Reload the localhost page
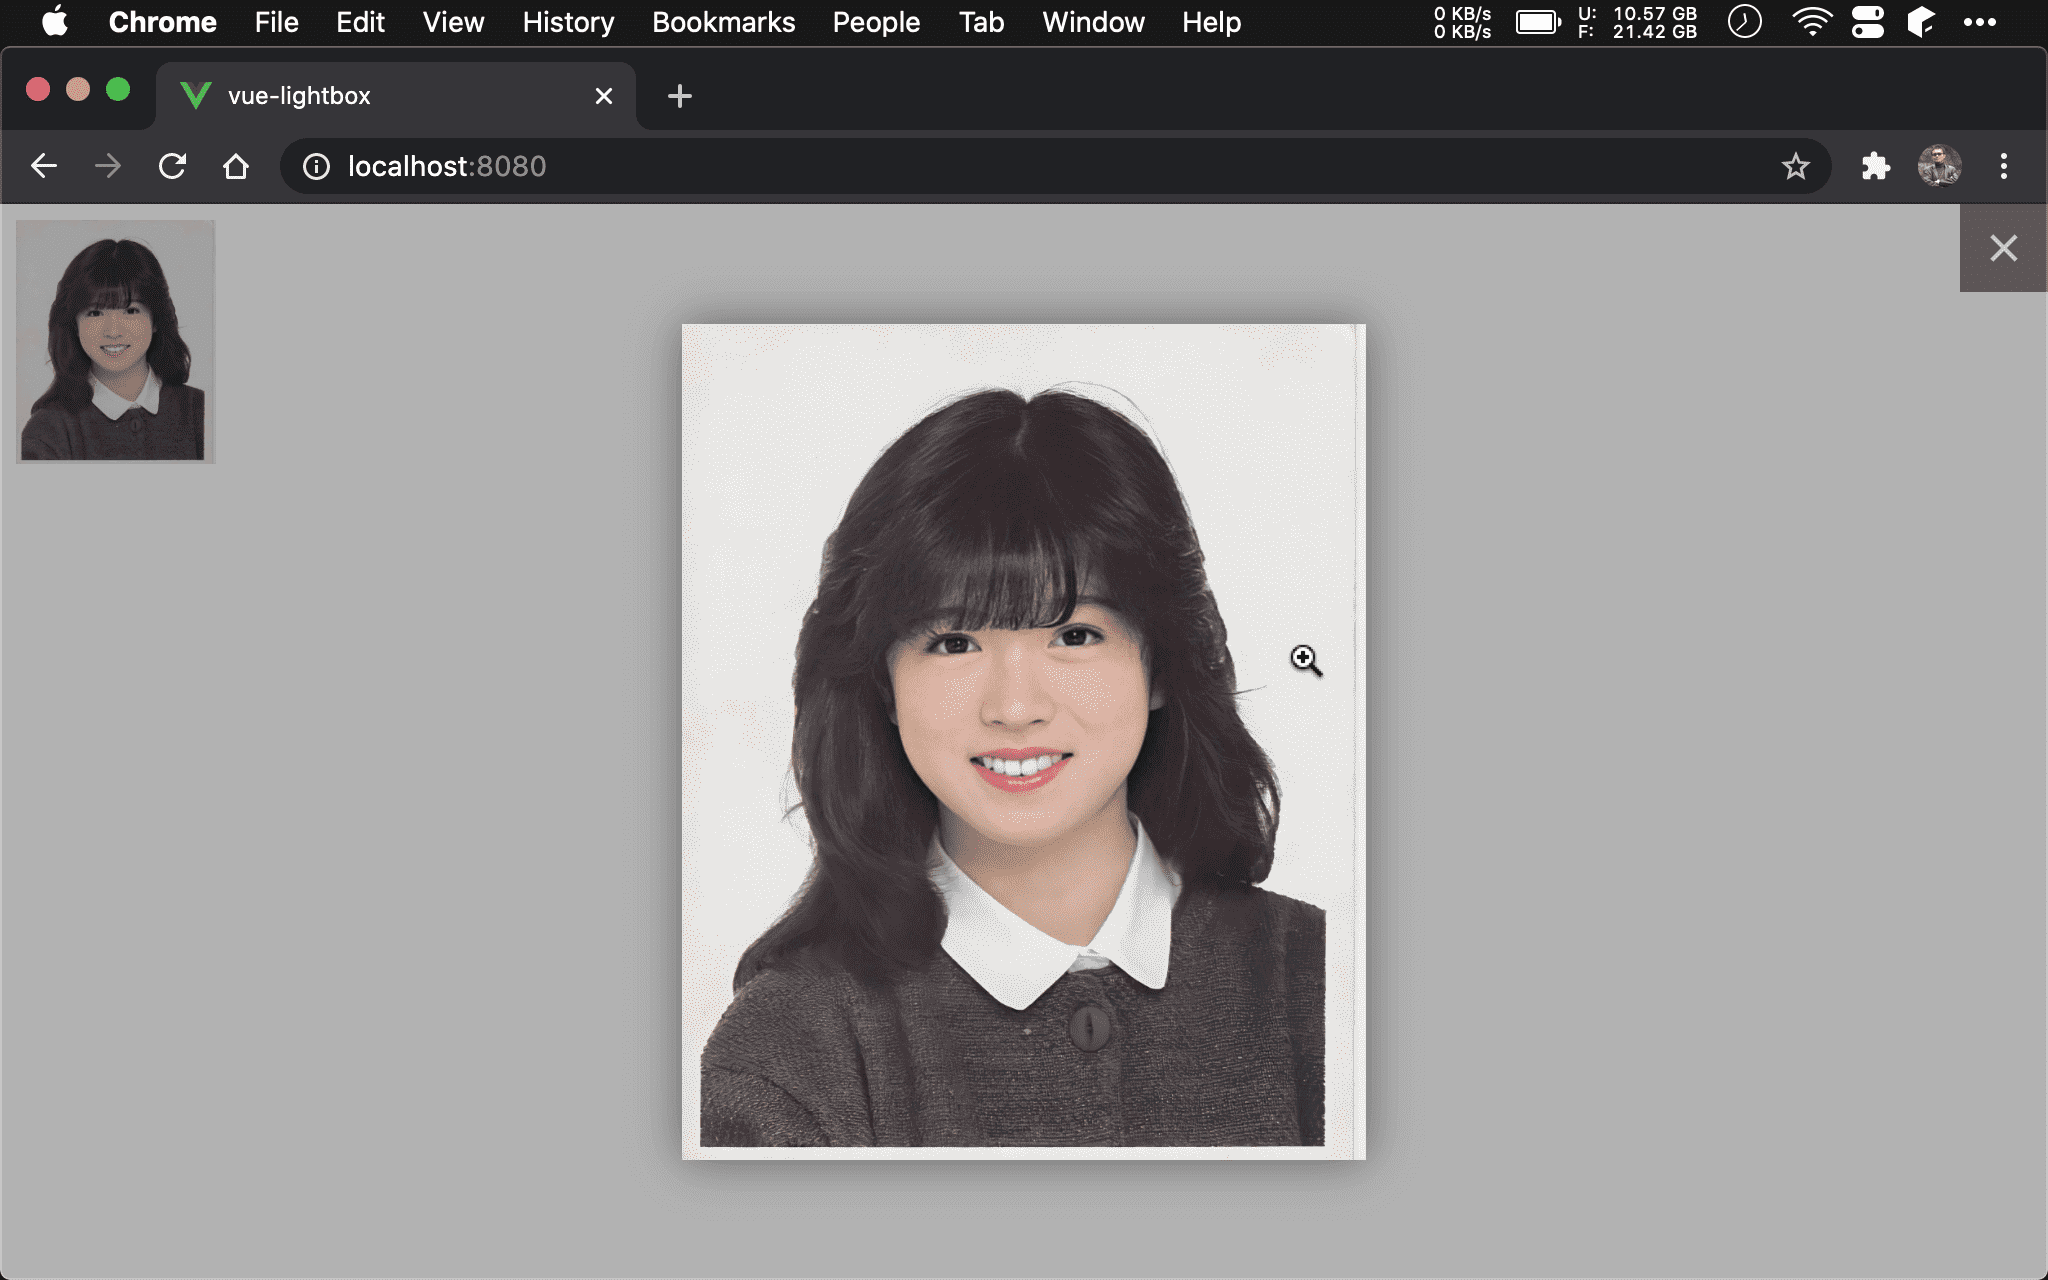Screen dimensions: 2048x1280 [172, 166]
